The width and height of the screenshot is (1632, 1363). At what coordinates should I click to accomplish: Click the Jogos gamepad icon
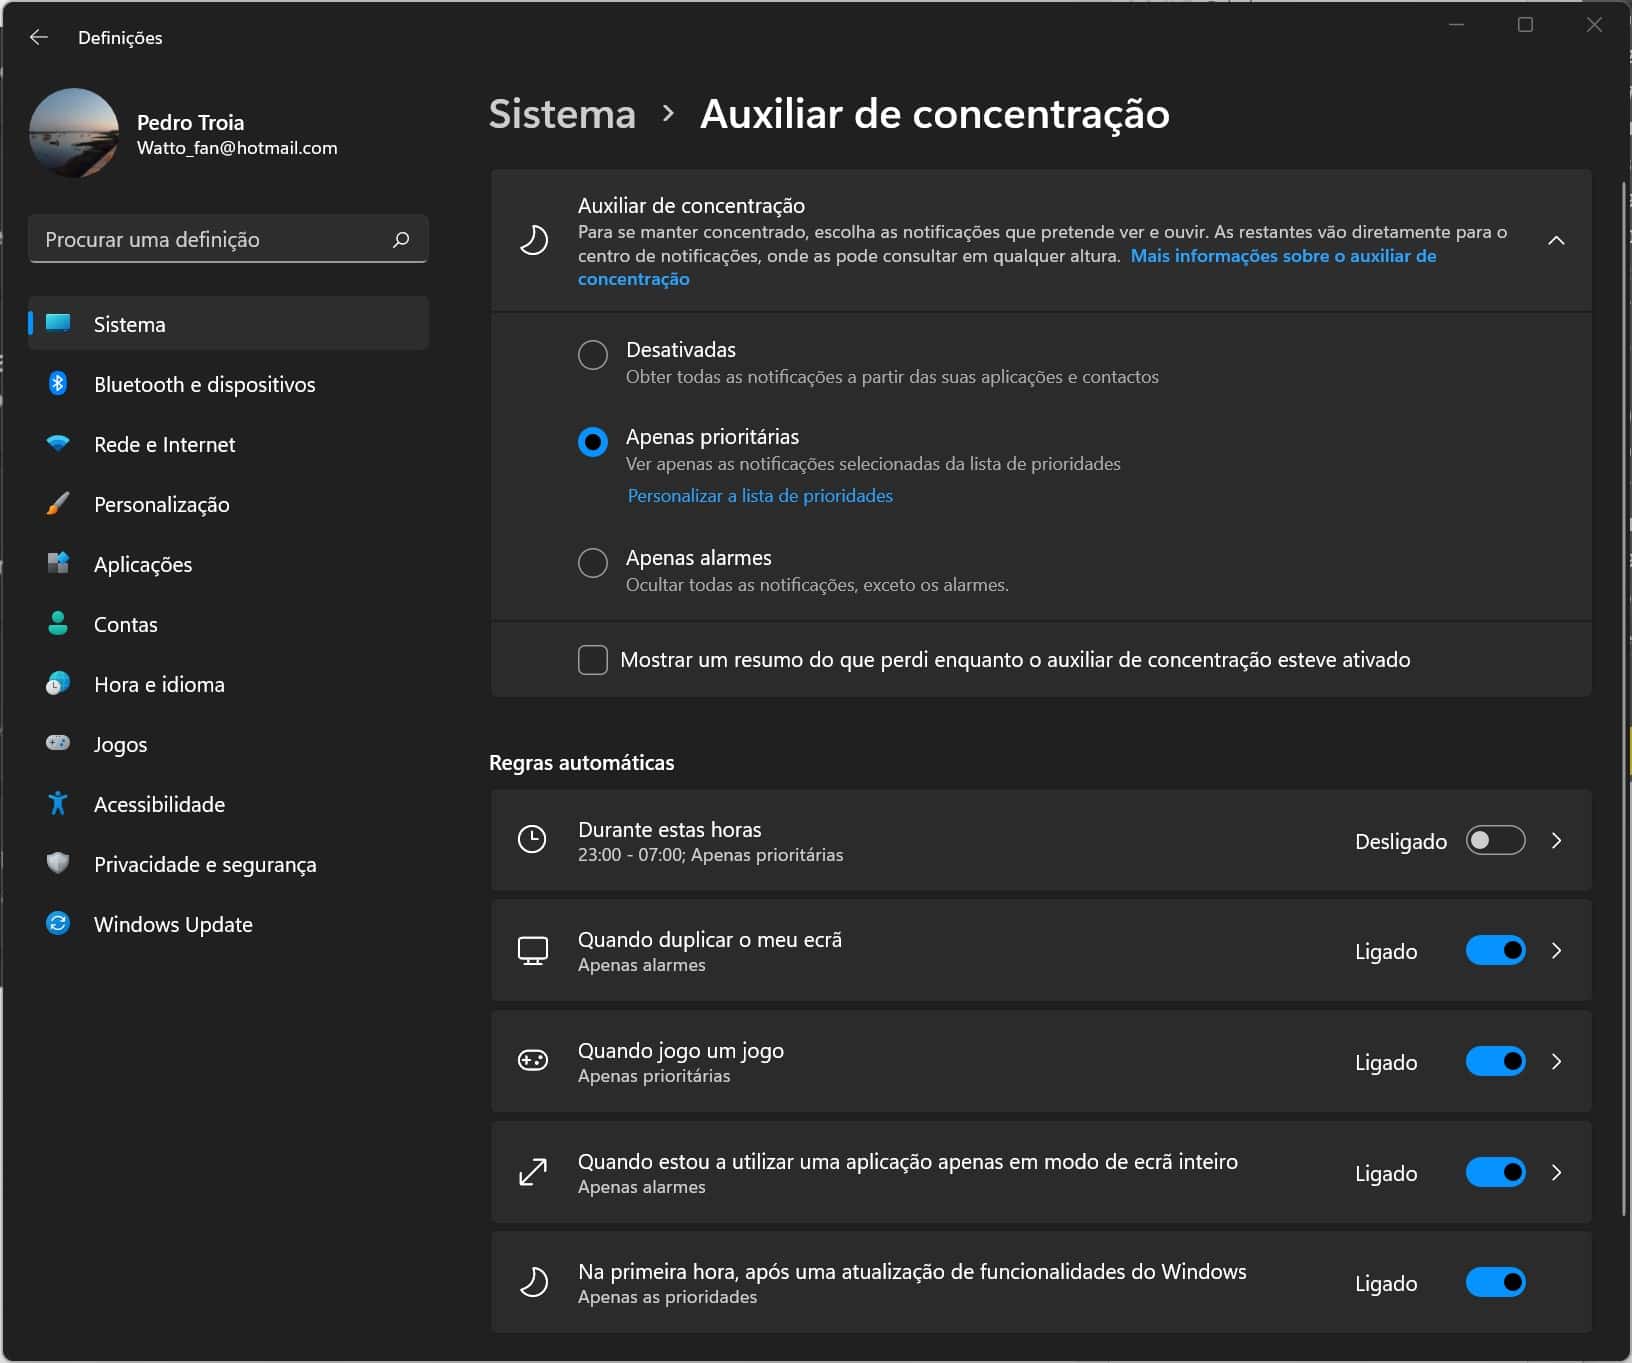pyautogui.click(x=58, y=744)
